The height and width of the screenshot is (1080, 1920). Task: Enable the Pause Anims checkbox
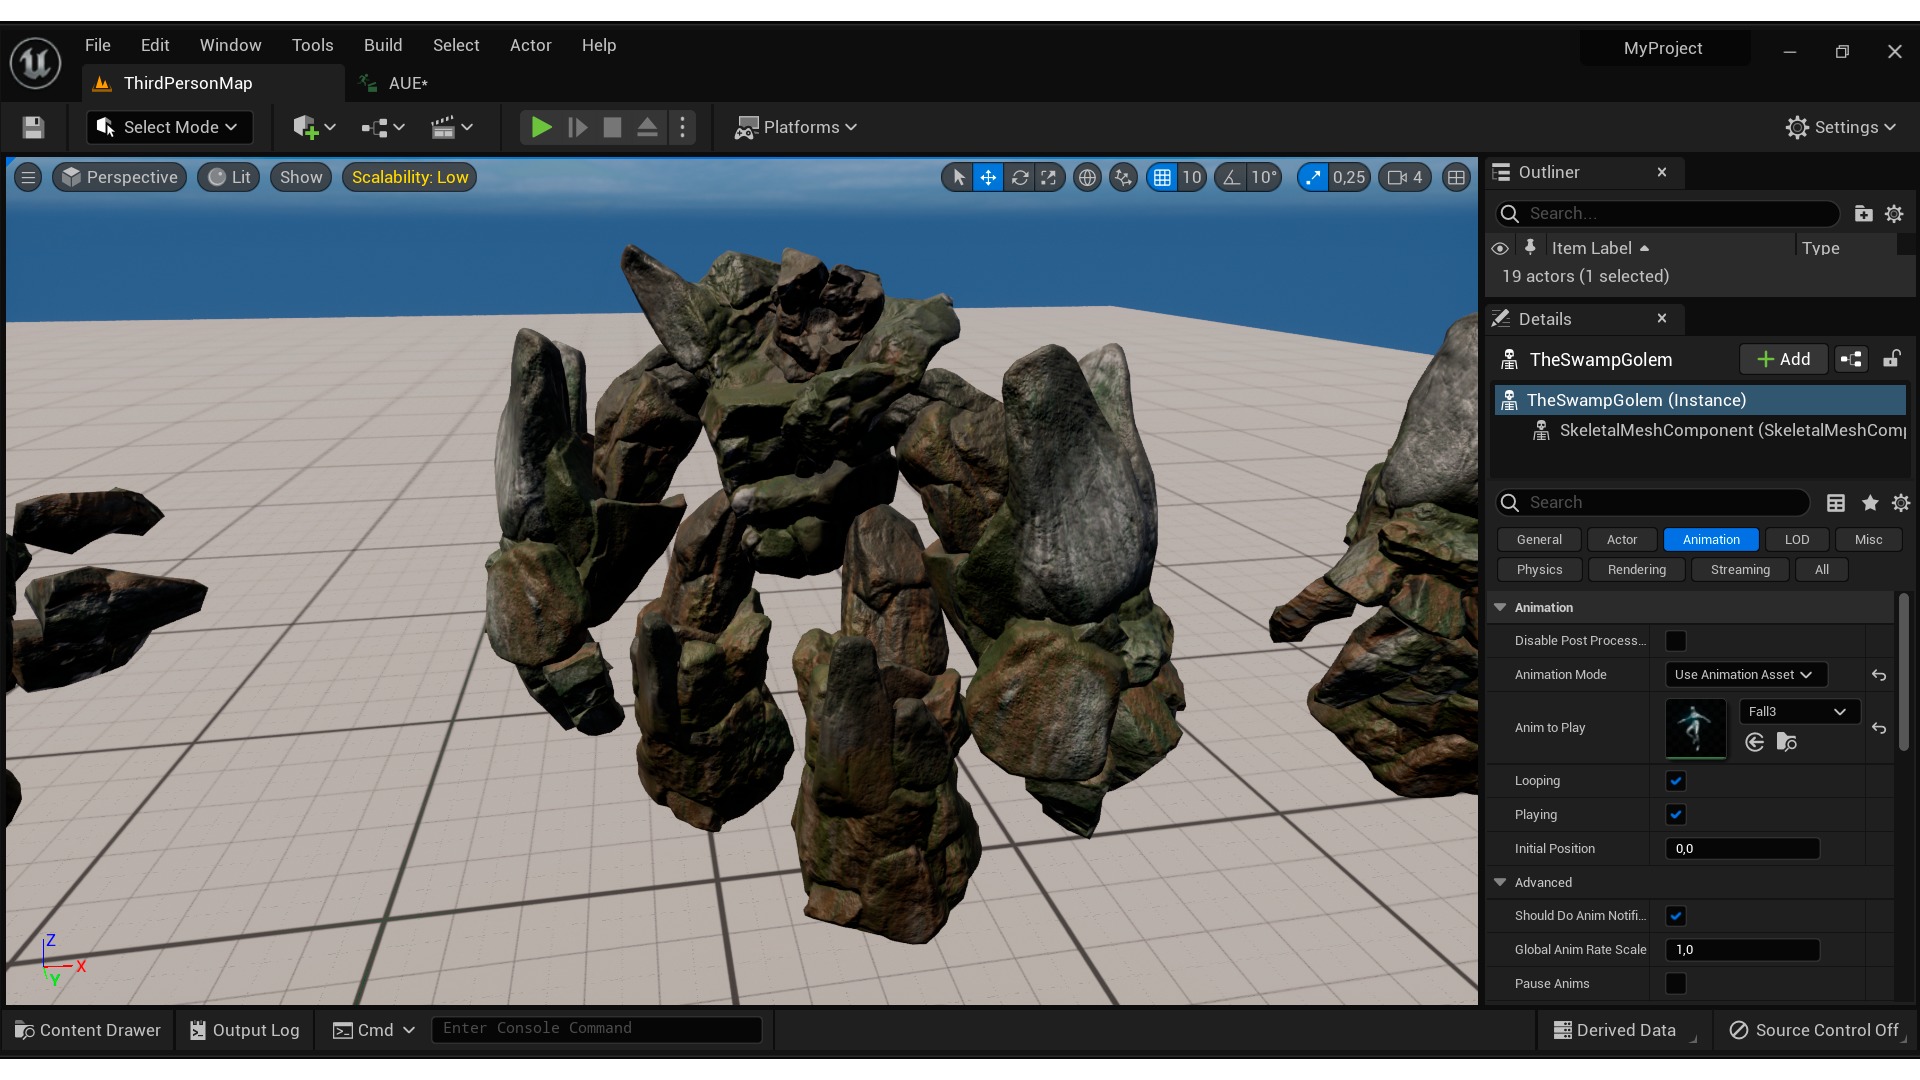tap(1676, 984)
